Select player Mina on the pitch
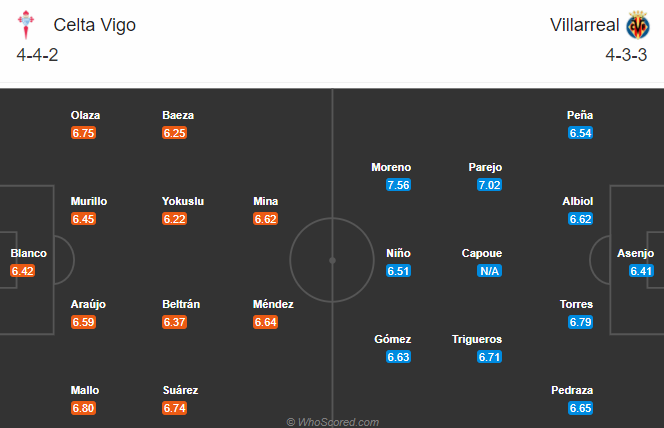The height and width of the screenshot is (428, 664). (265, 201)
